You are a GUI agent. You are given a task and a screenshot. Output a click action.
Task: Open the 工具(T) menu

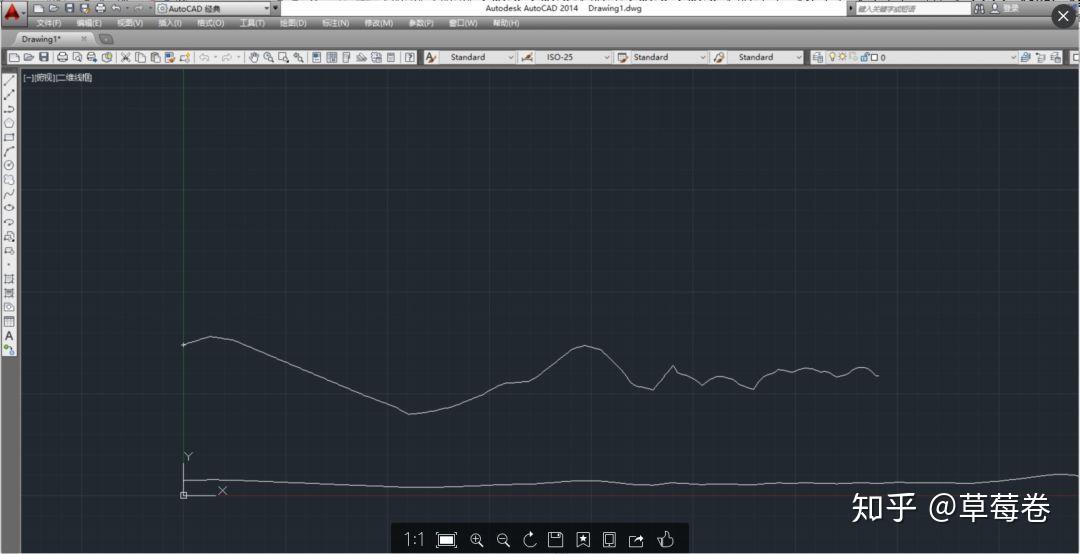coord(252,23)
